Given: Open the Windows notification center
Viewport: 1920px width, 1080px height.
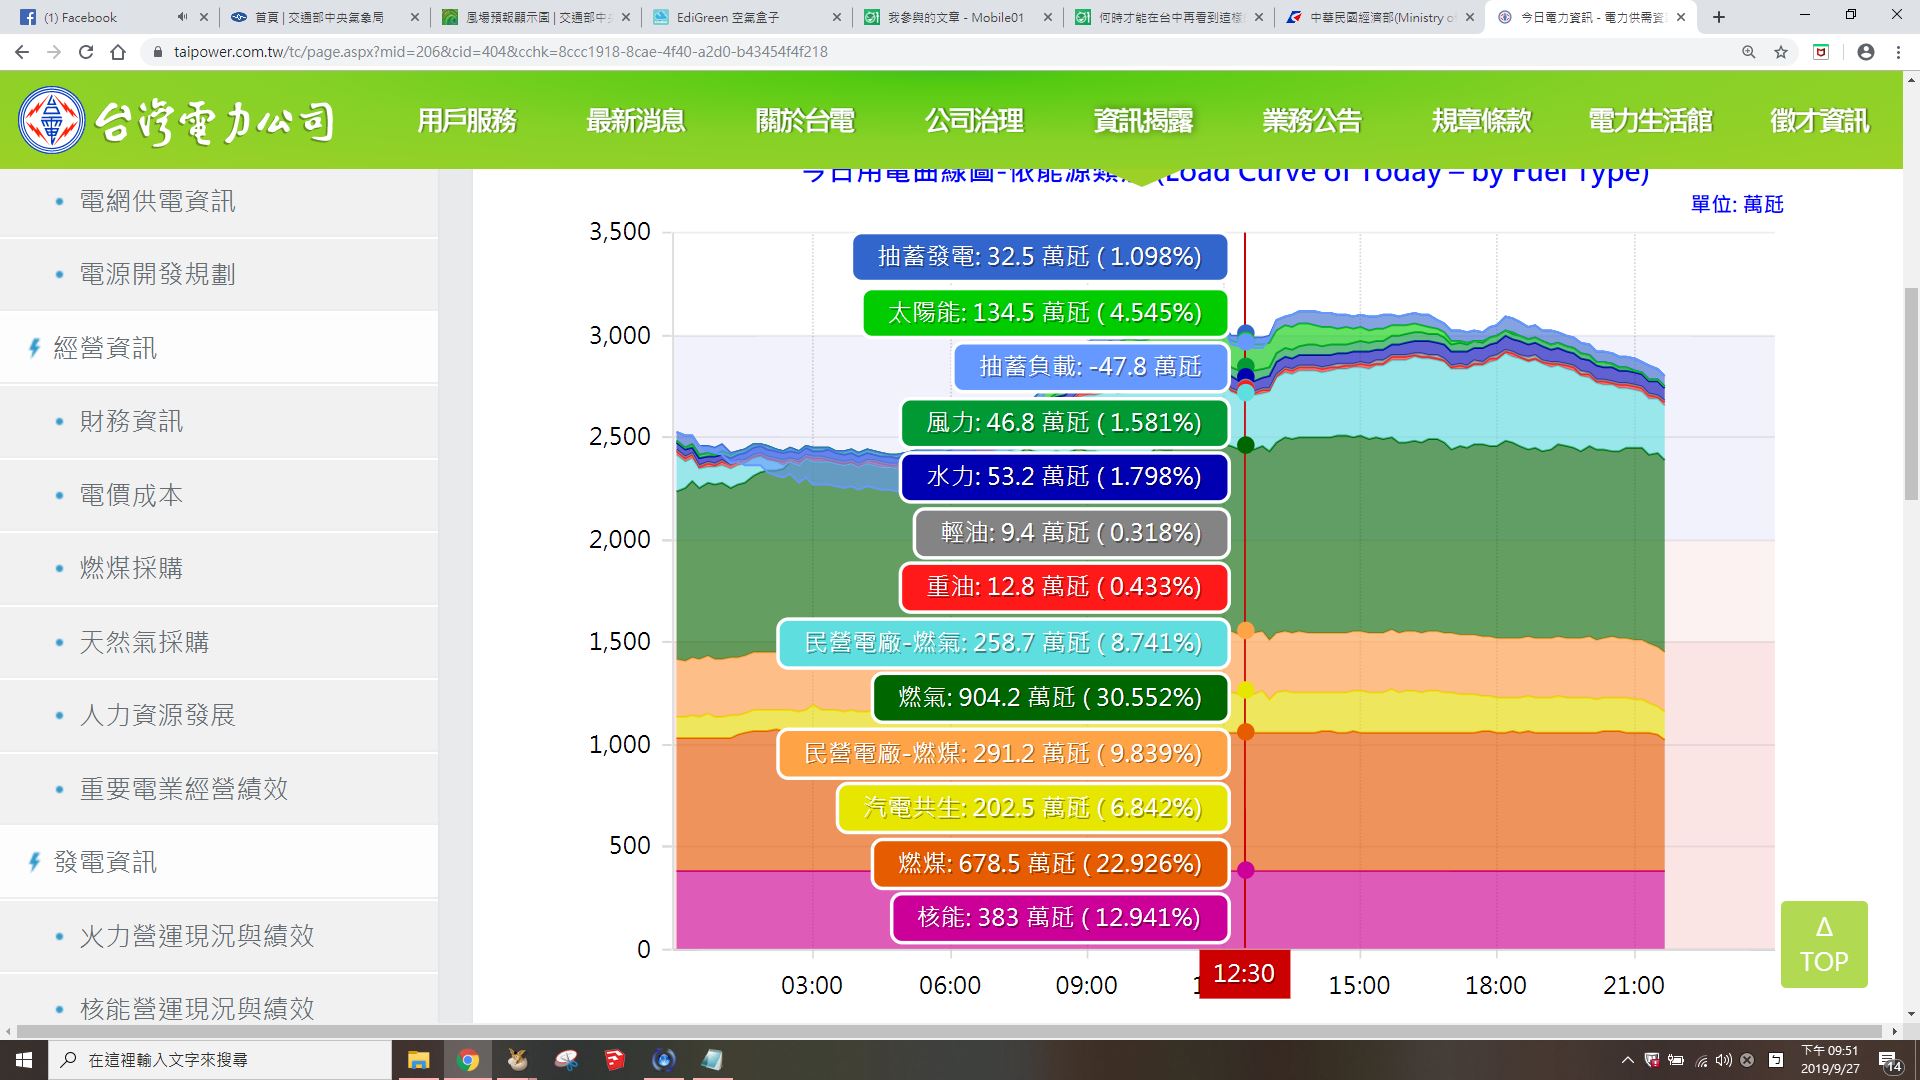Looking at the screenshot, I should (1889, 1060).
